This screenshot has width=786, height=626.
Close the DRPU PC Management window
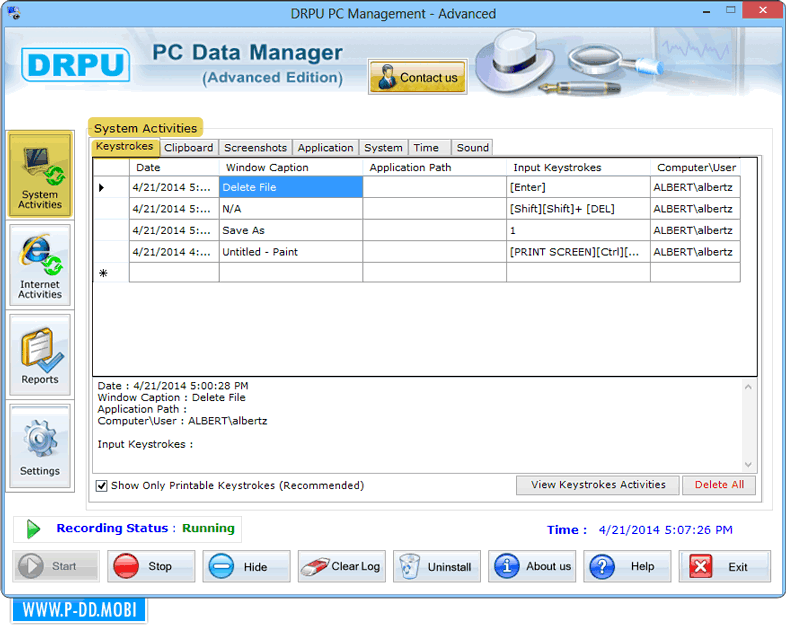click(763, 10)
